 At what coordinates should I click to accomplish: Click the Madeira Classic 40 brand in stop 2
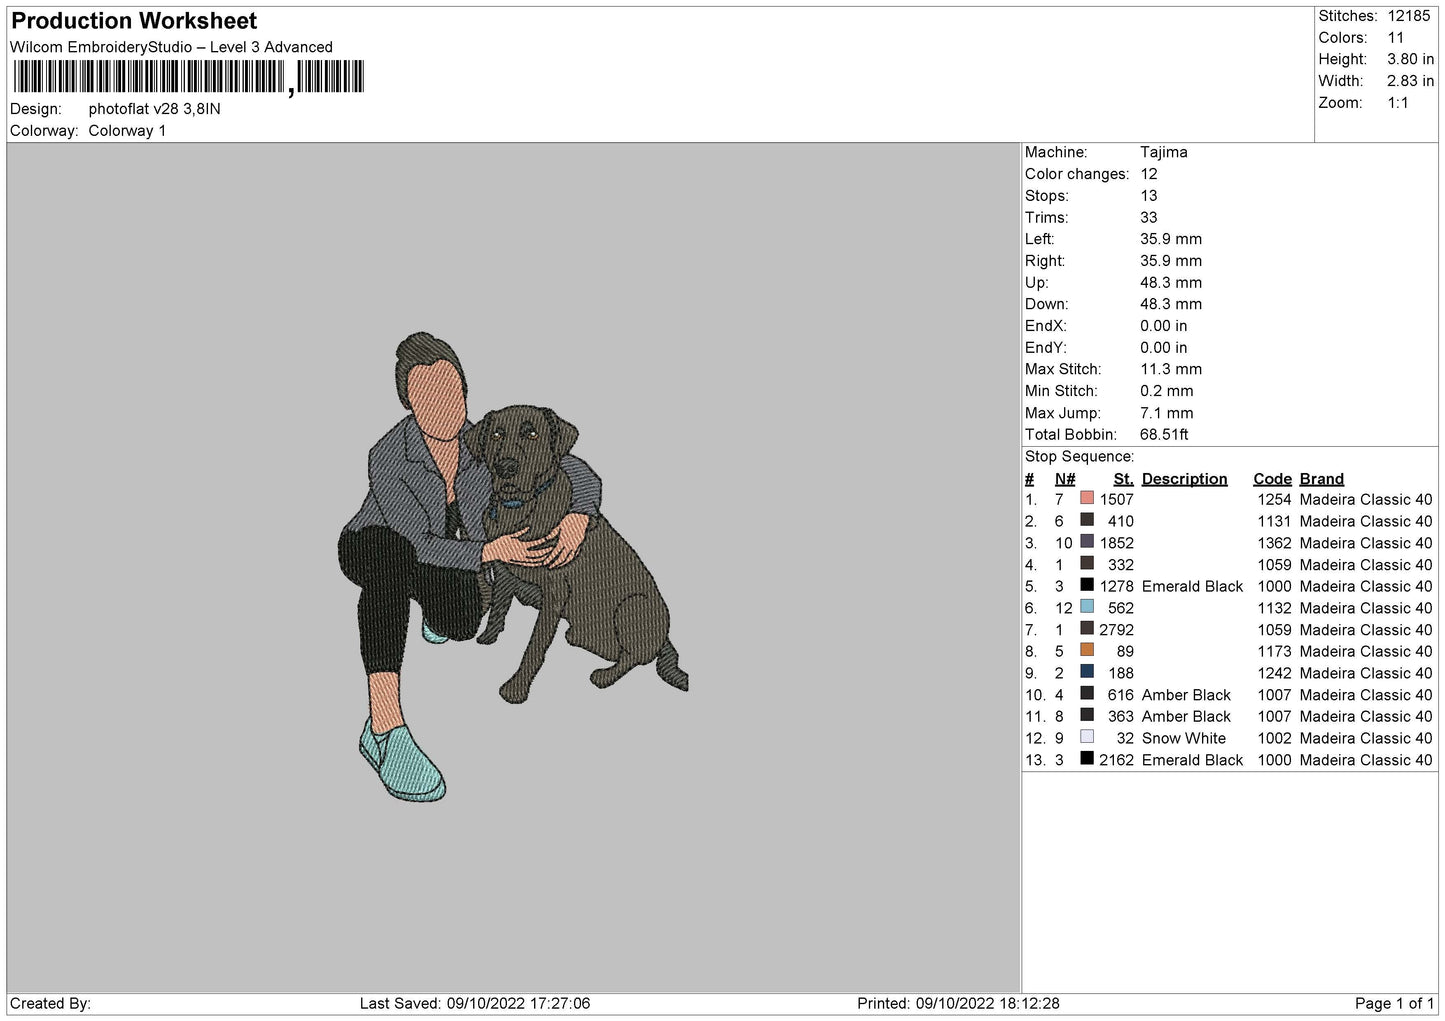[x=1366, y=522]
